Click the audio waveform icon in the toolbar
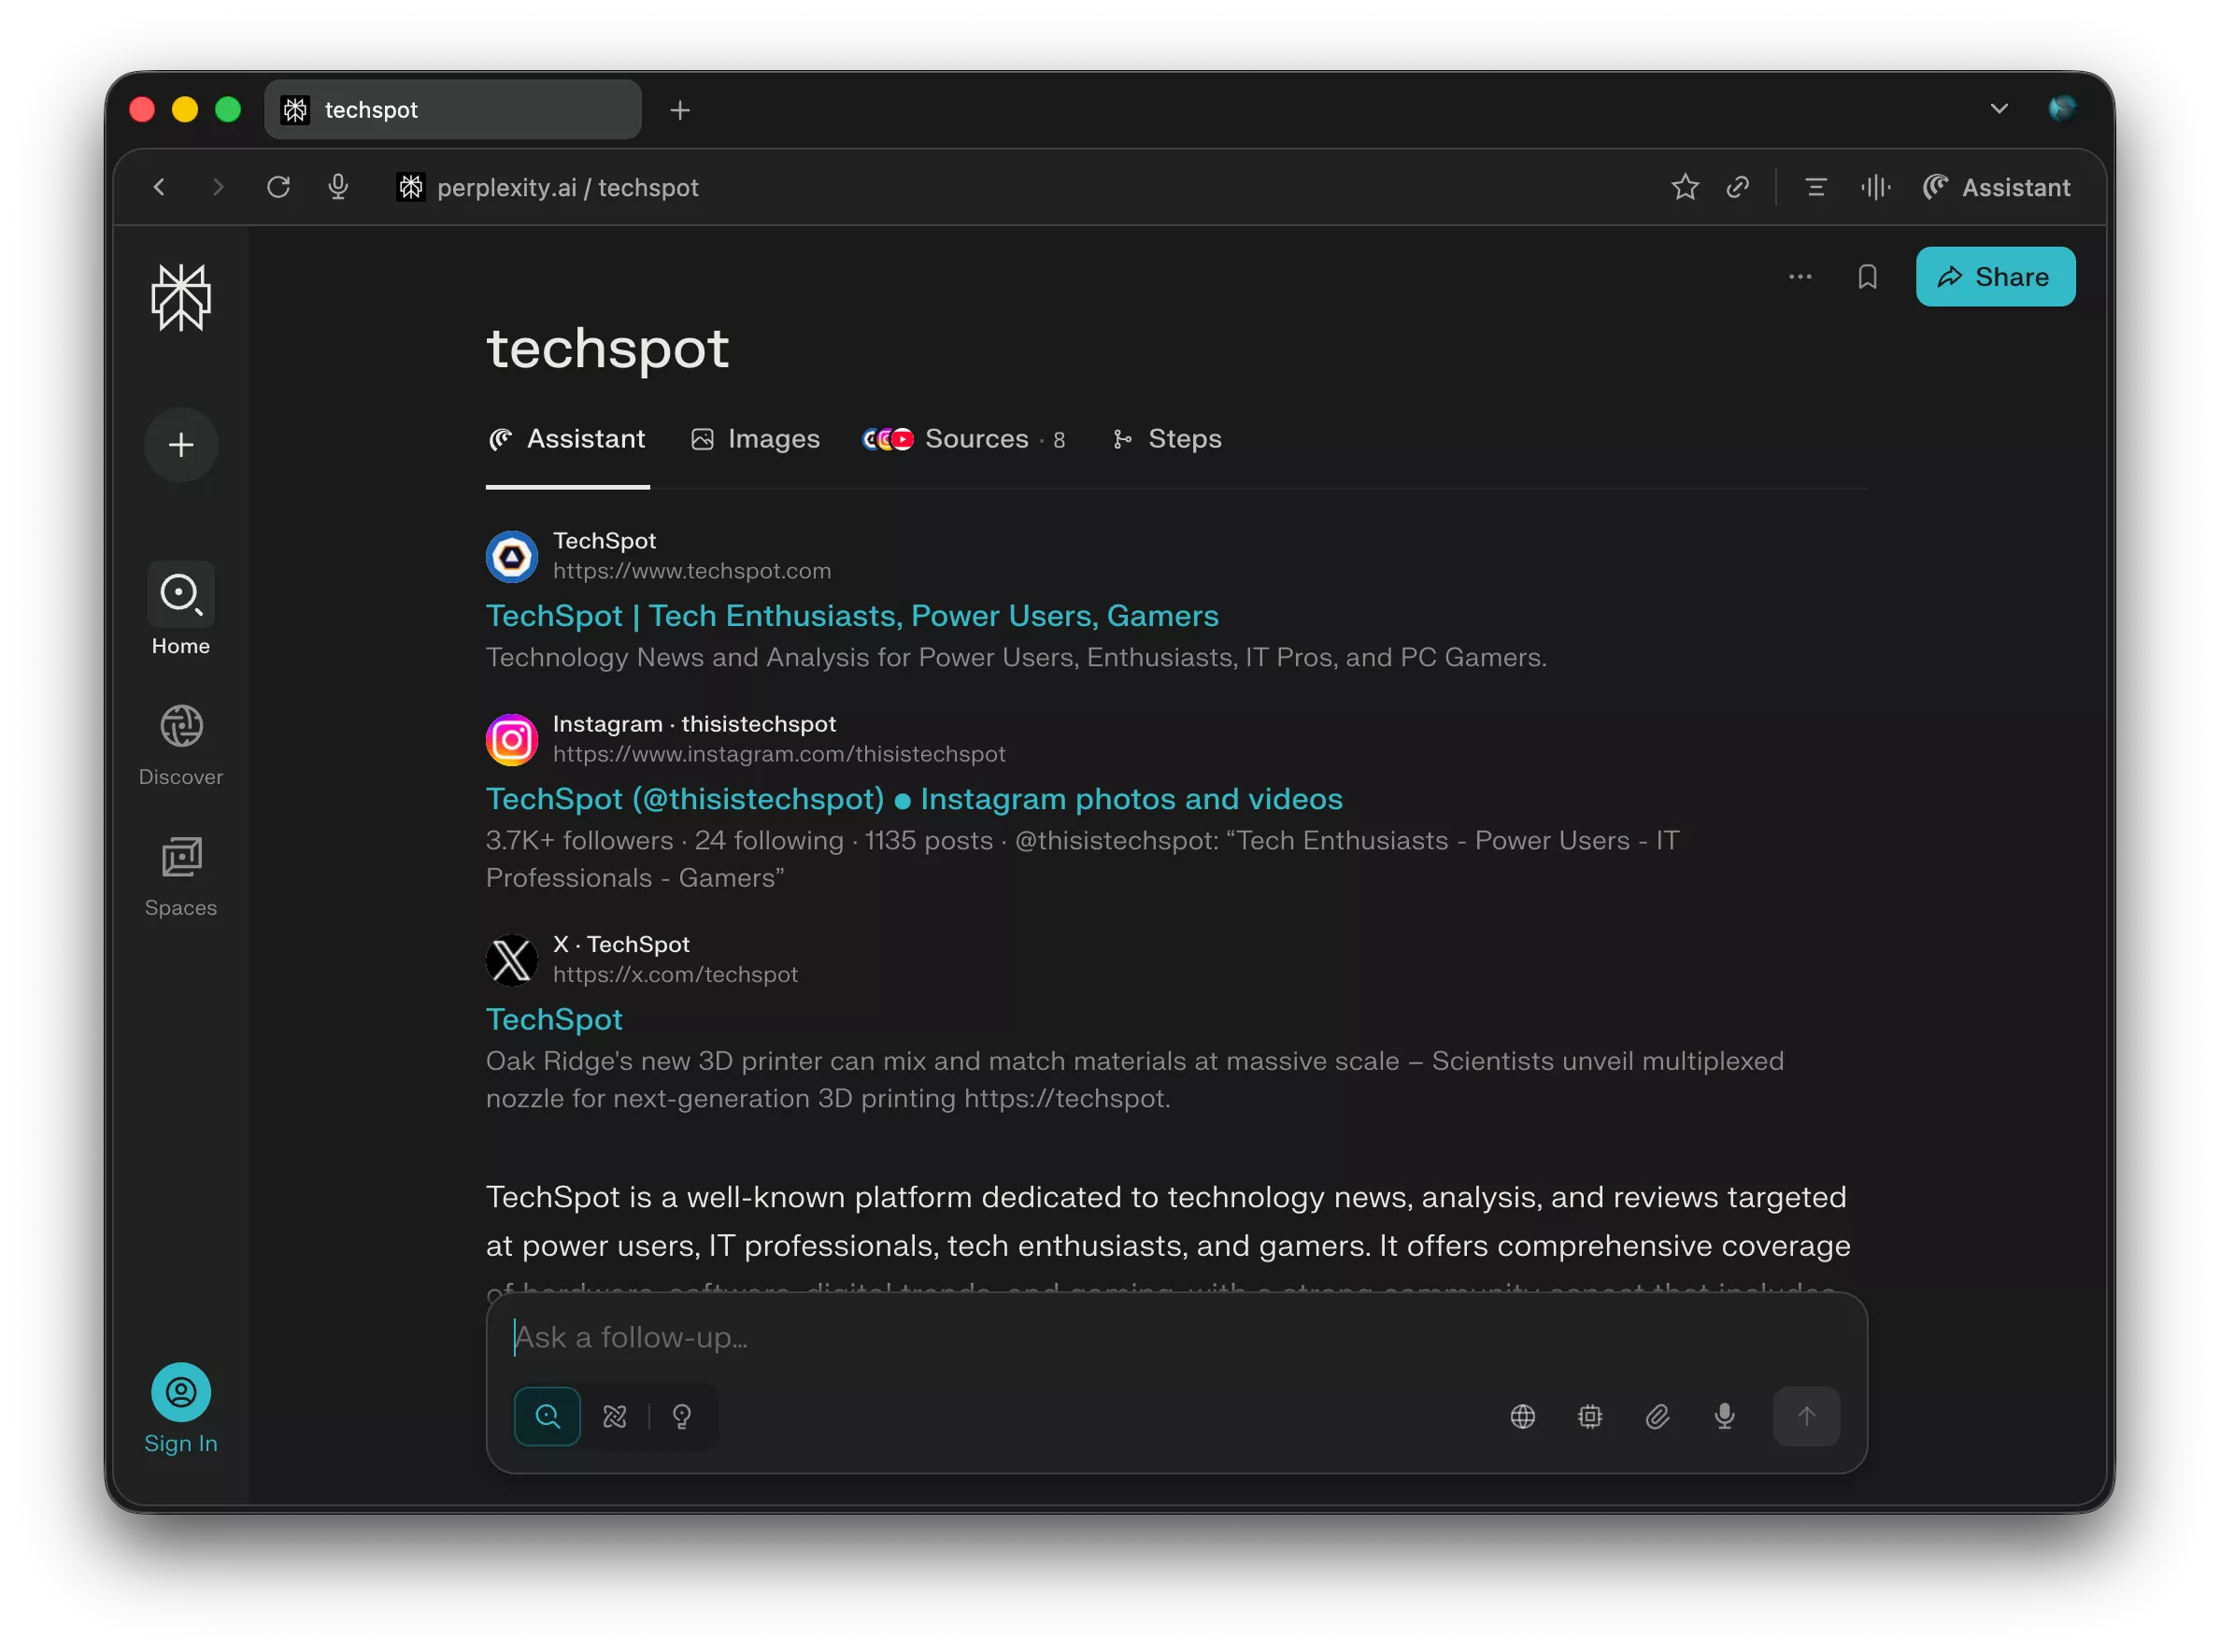2220x1652 pixels. click(1876, 187)
